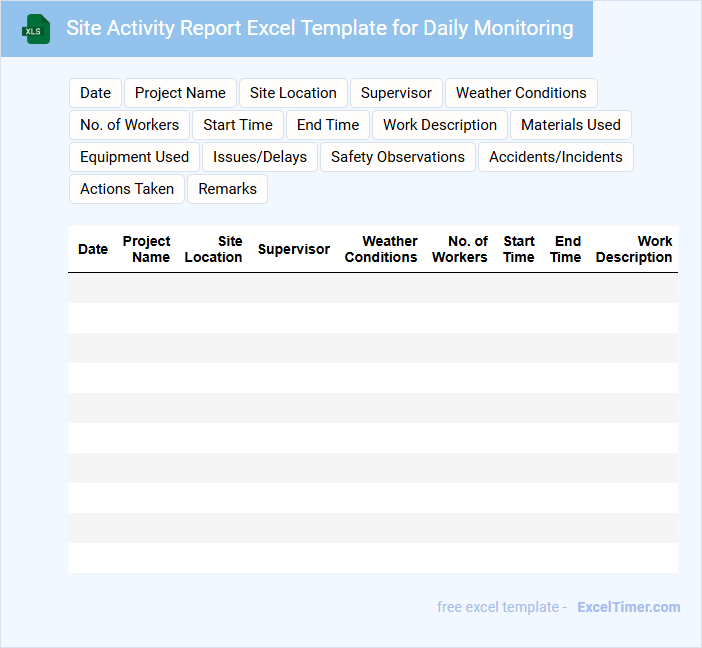Click the Actions Taken tag

click(x=127, y=189)
